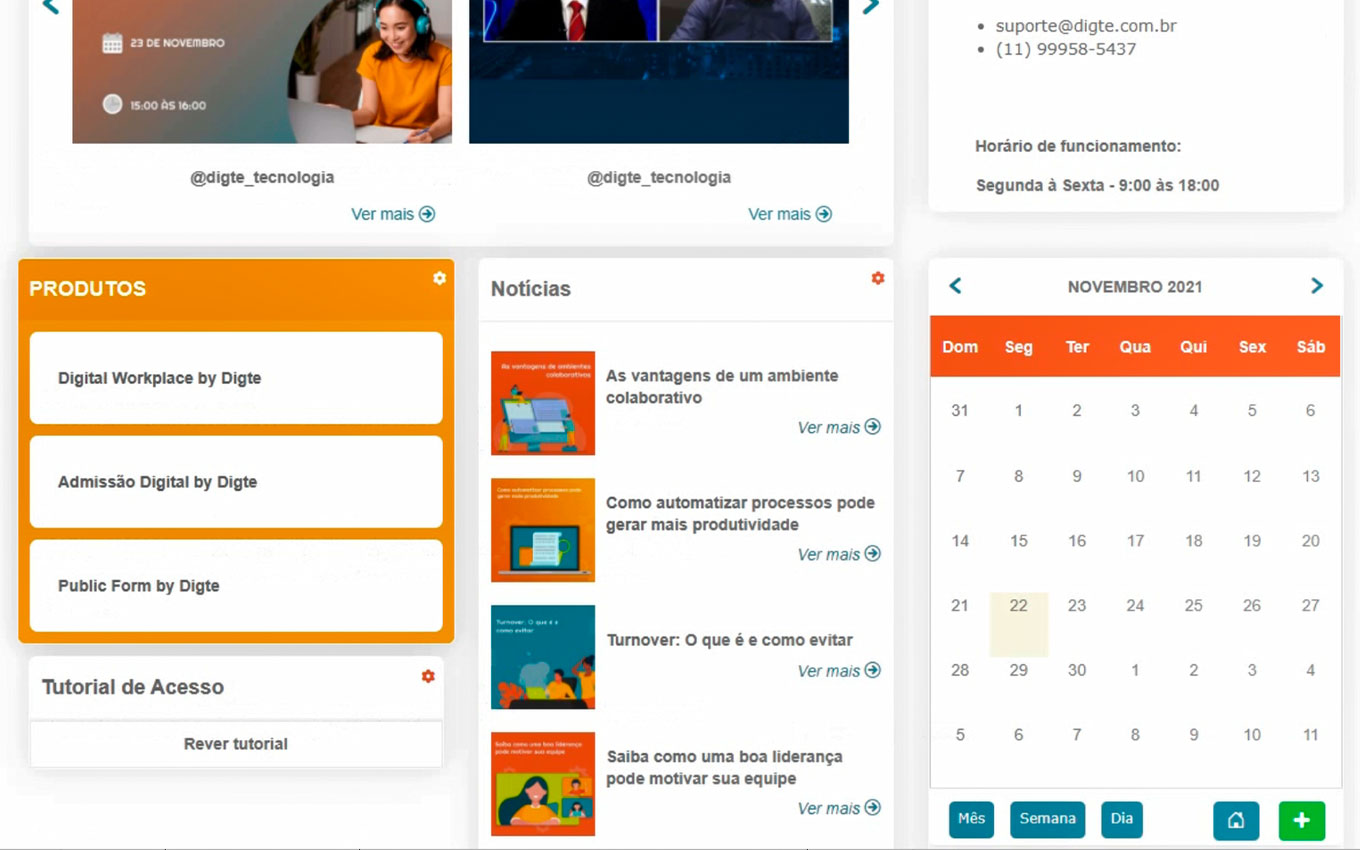Click the calendar home icon button

tap(1236, 820)
